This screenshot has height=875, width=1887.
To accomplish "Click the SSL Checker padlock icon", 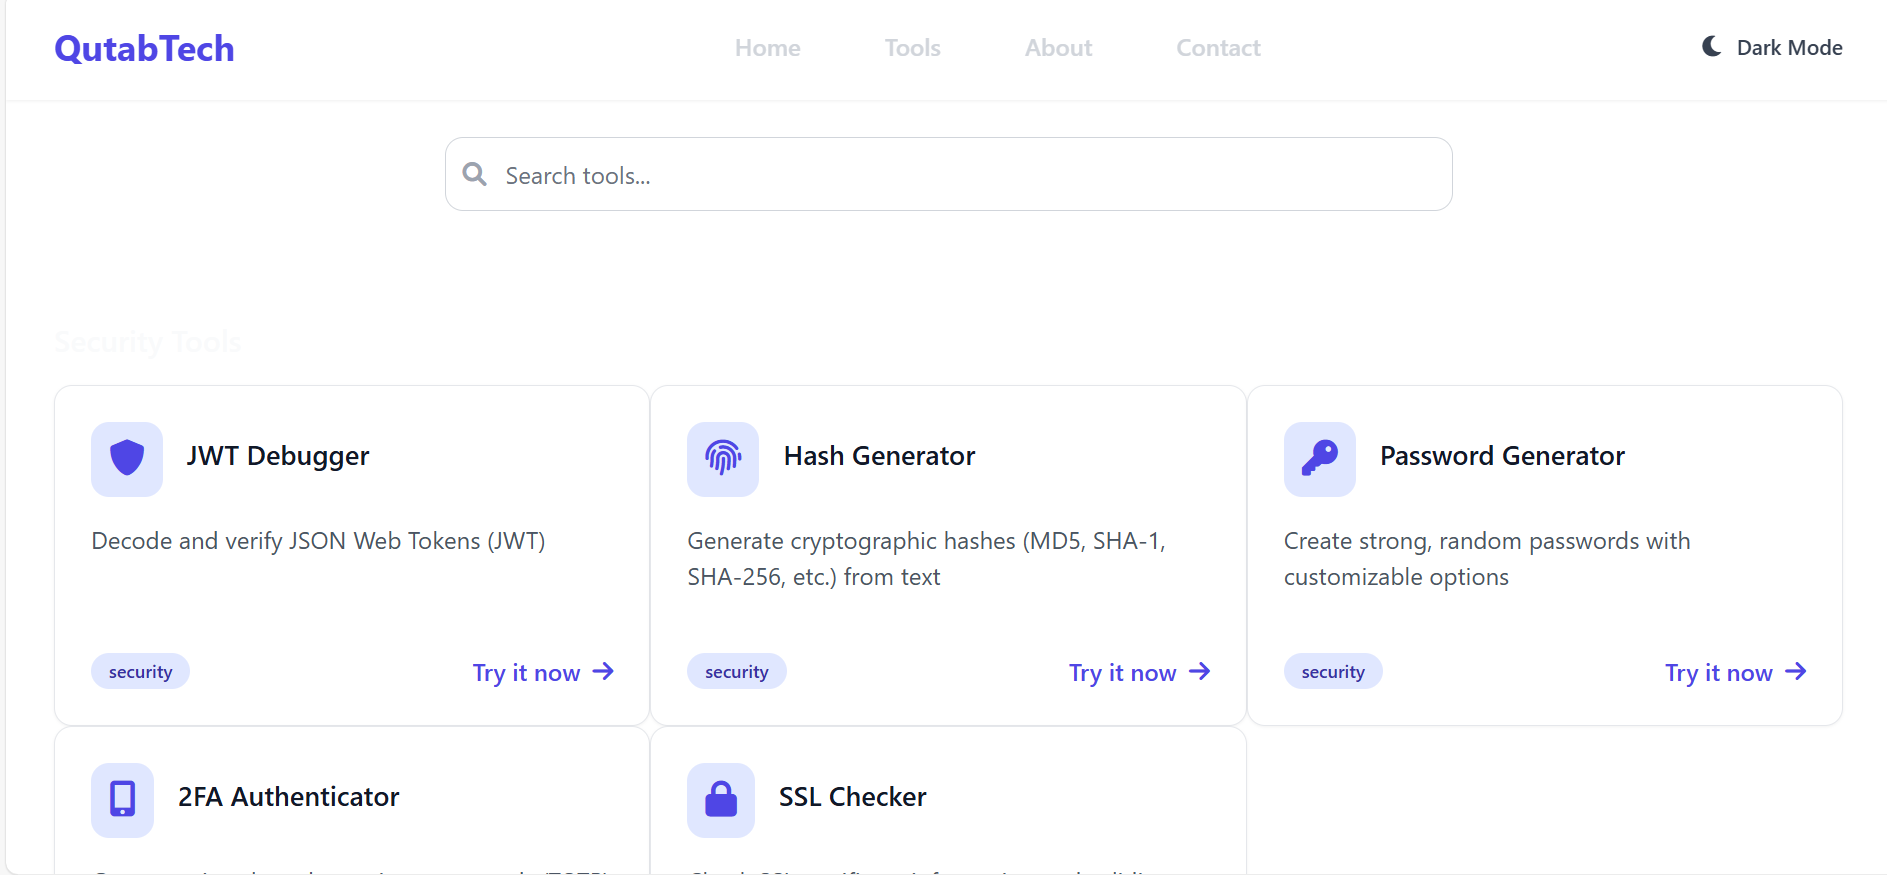I will coord(721,799).
